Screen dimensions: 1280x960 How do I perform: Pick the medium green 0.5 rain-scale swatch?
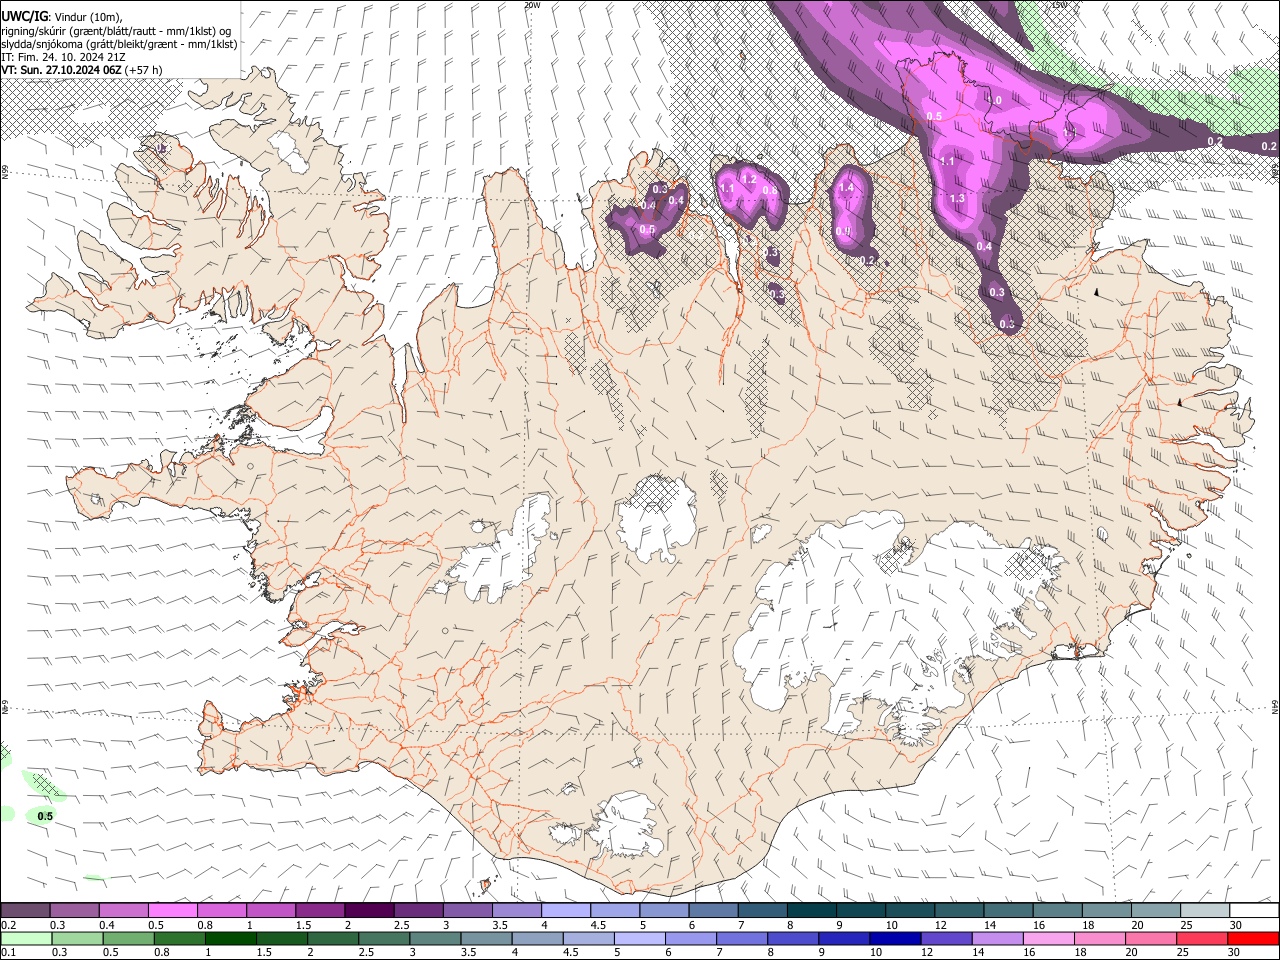[127, 938]
